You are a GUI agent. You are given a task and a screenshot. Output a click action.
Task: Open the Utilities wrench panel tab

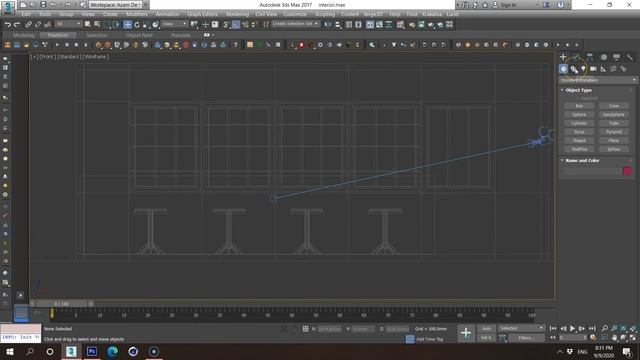click(x=630, y=57)
